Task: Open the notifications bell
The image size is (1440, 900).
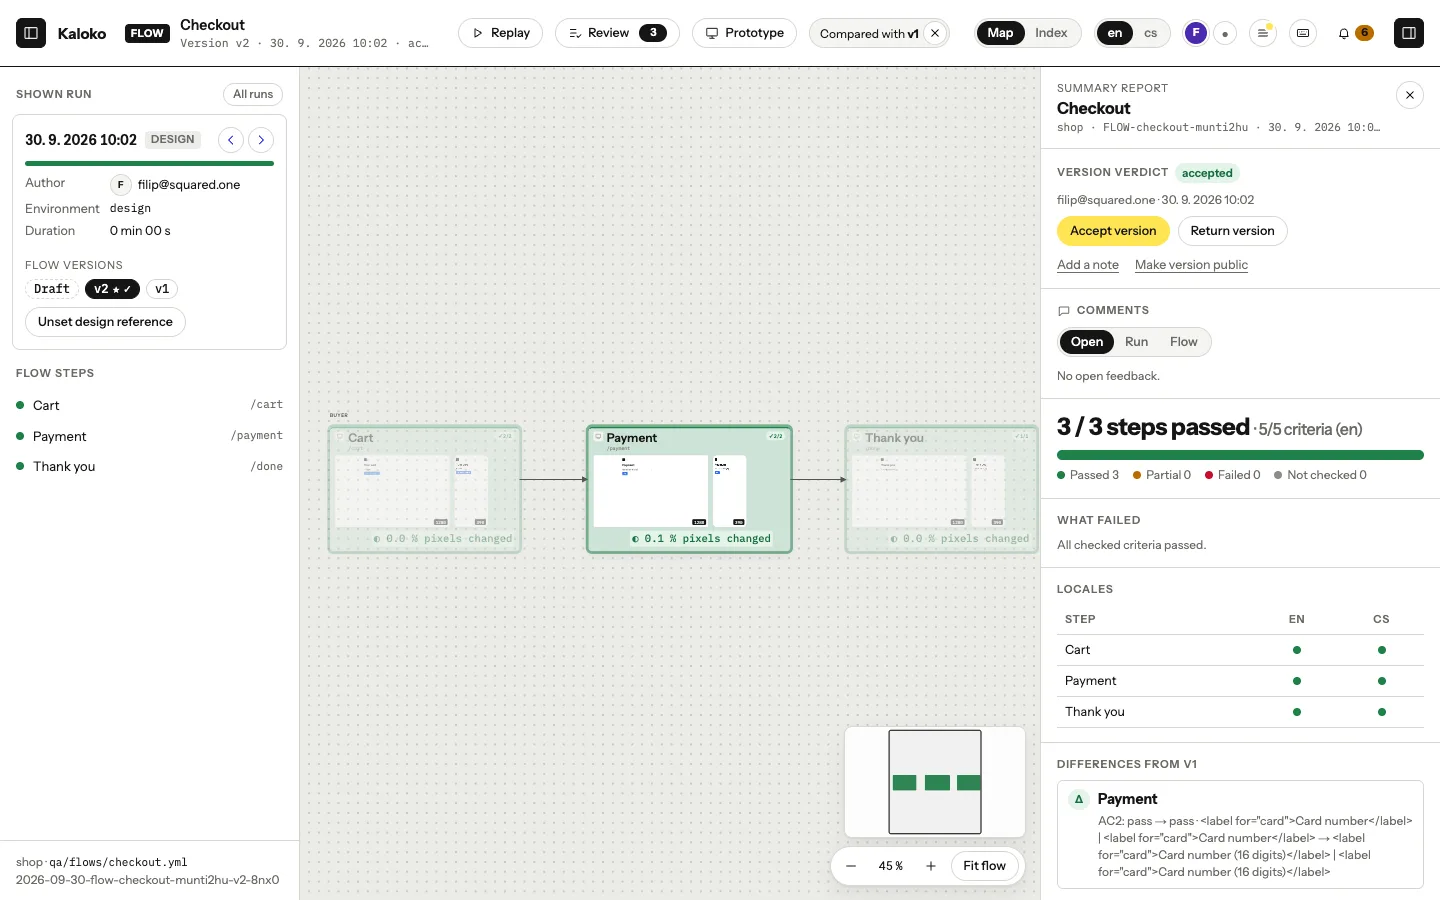Action: tap(1343, 33)
